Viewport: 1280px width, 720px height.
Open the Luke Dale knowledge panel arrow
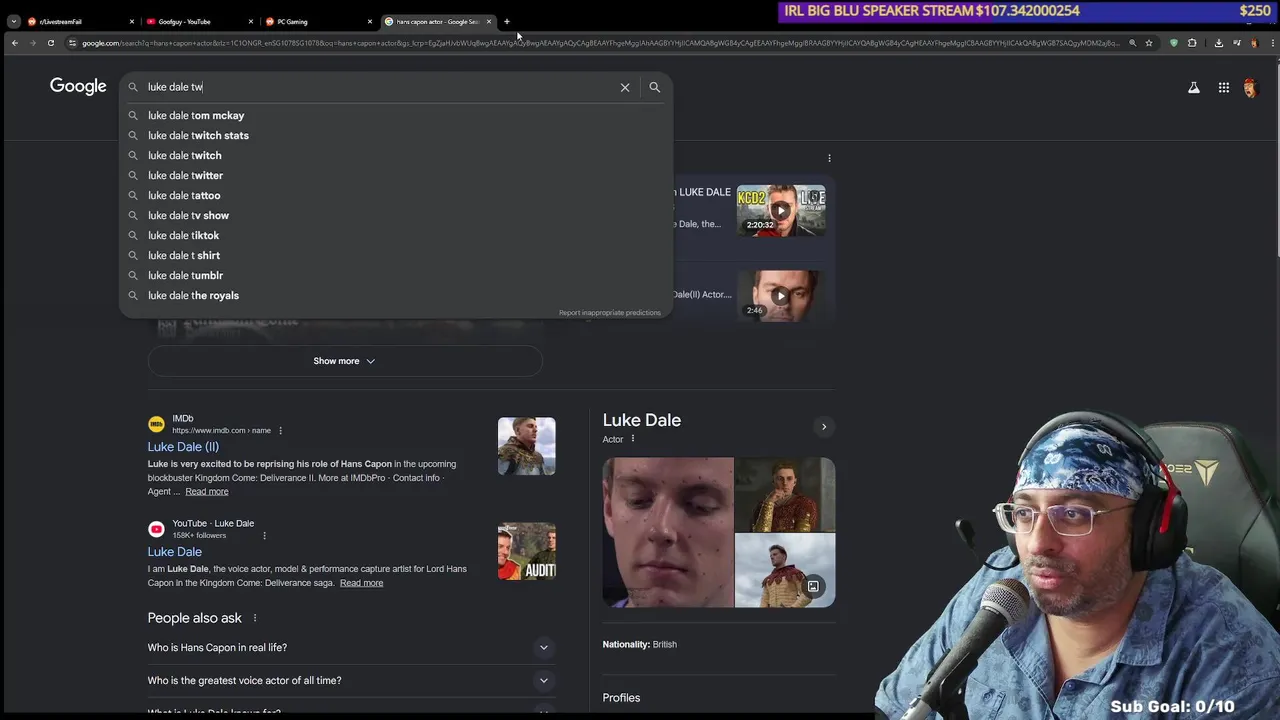point(824,427)
